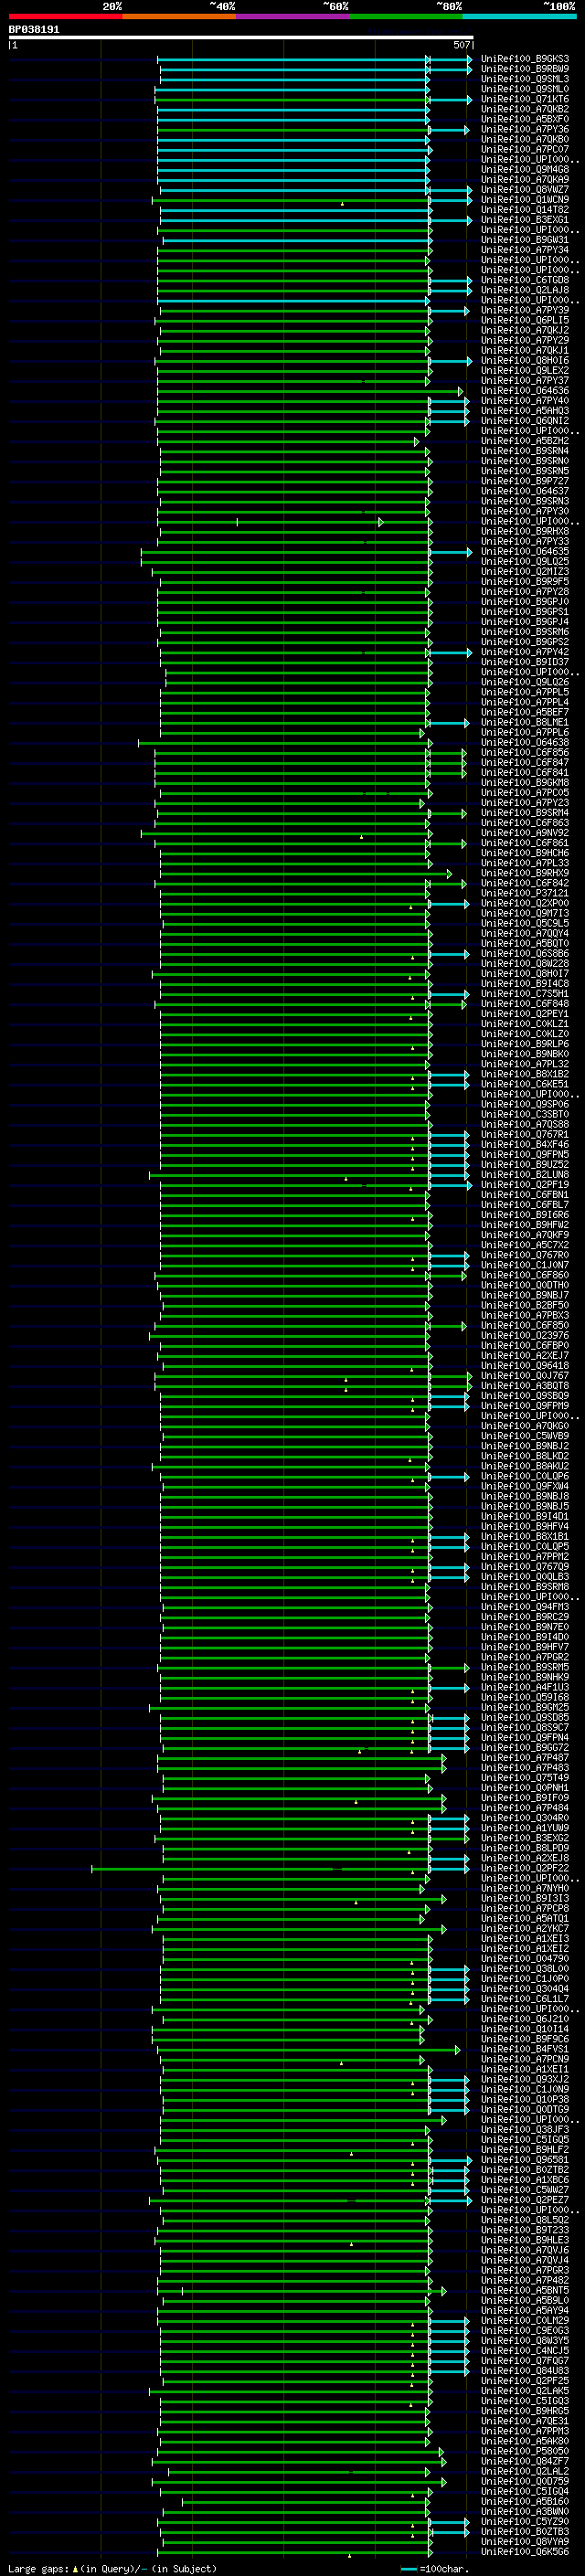
Task: Select hit label UniRef100_C0LM29
Action: tap(525, 2321)
